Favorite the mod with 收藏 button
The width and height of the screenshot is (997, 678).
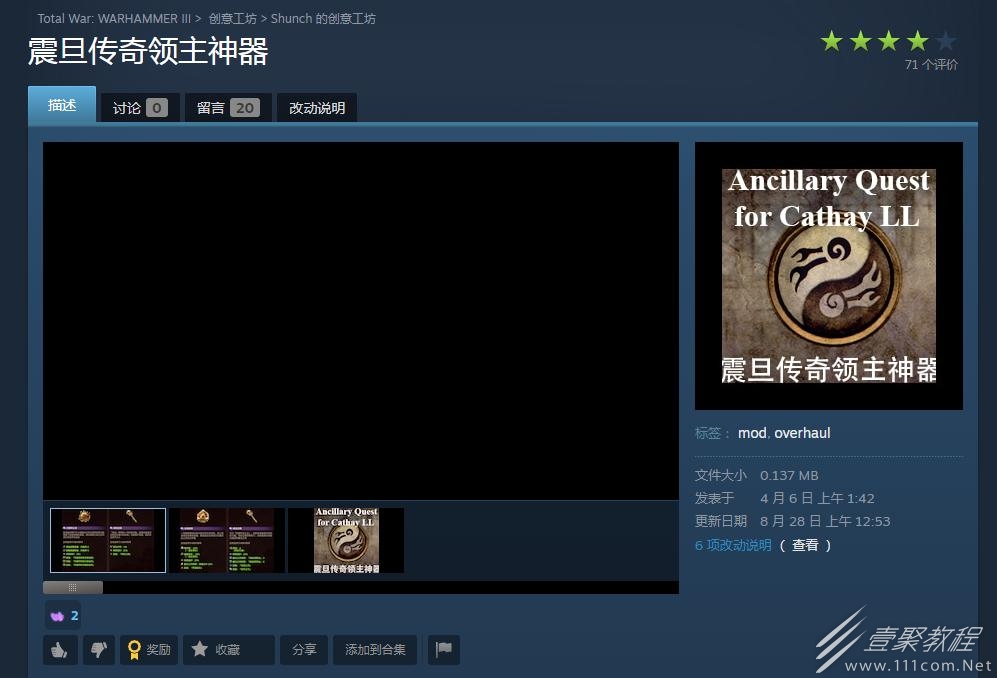(229, 649)
